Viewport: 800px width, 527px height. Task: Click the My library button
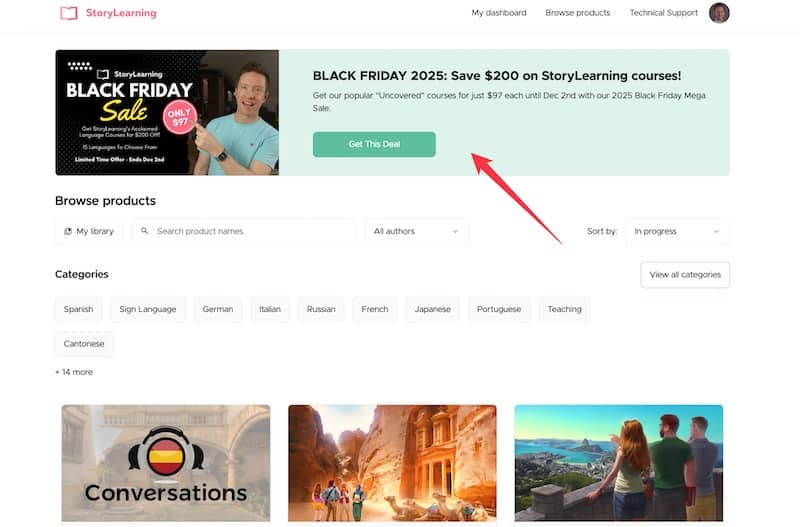click(89, 231)
